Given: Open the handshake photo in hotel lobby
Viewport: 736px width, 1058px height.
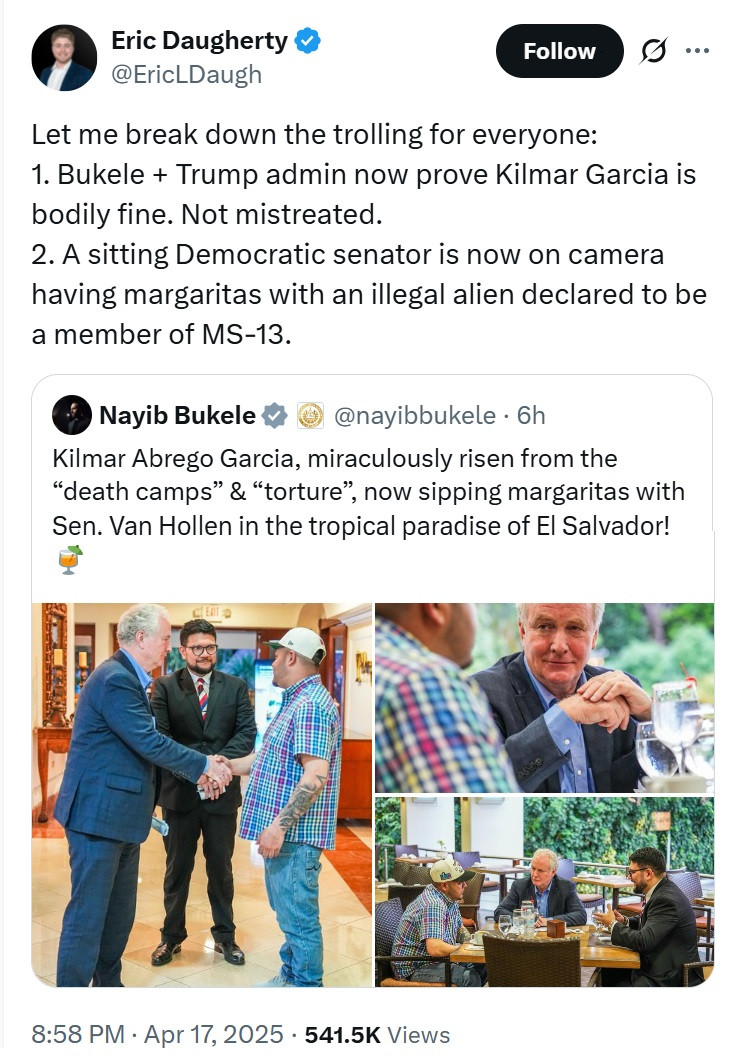Looking at the screenshot, I should pos(202,794).
